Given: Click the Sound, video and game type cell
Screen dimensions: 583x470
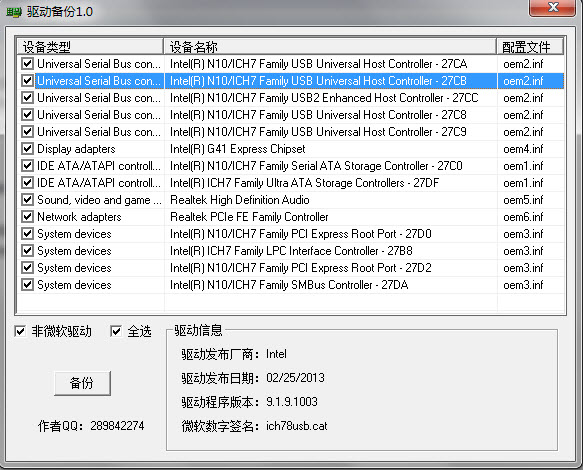Looking at the screenshot, I should (99, 200).
